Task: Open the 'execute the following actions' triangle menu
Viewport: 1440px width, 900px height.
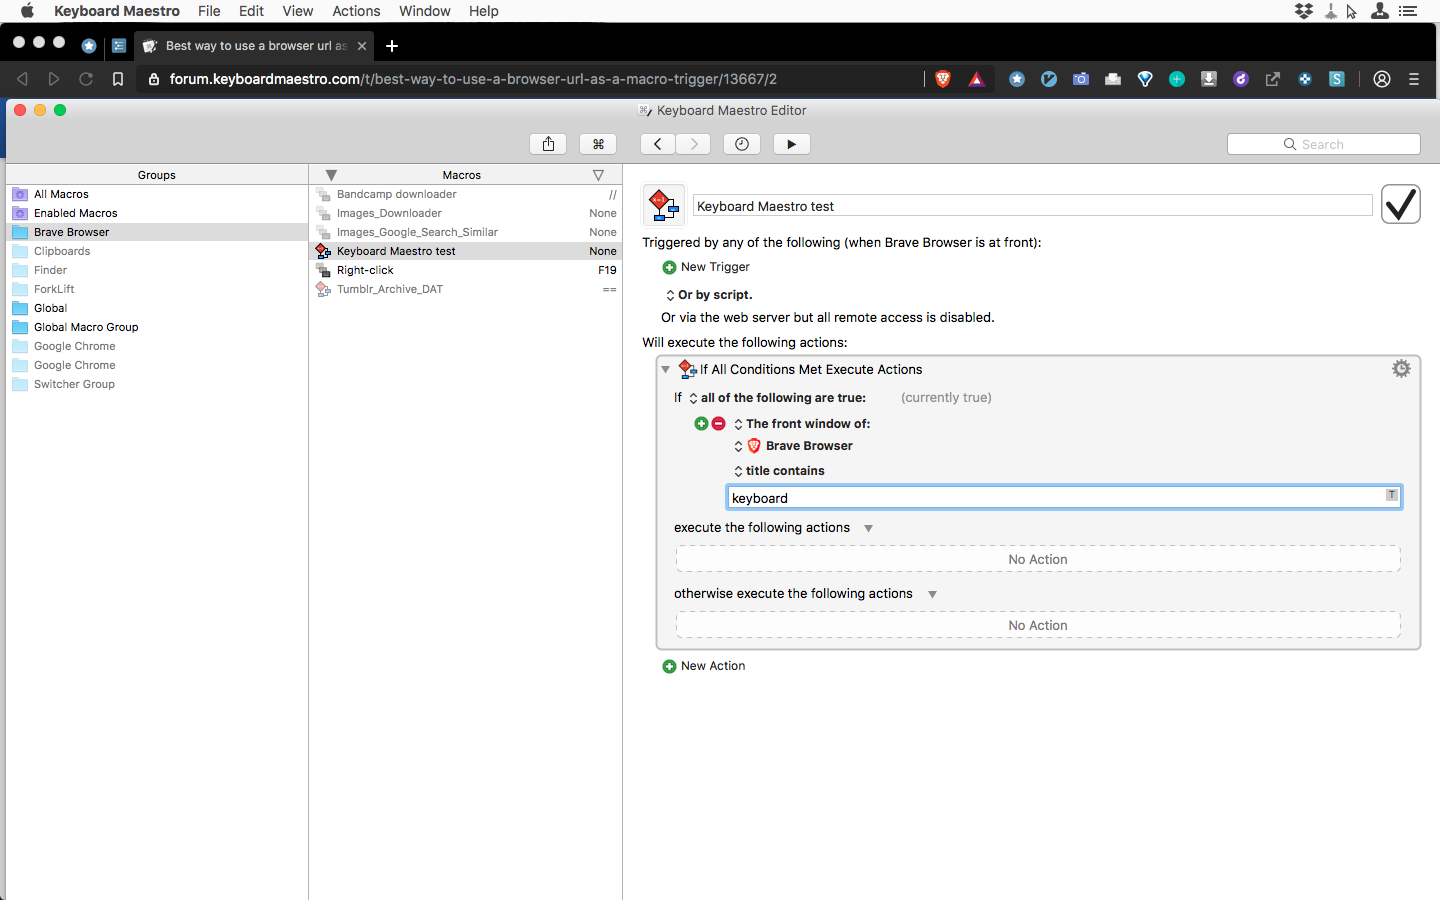Action: (x=868, y=529)
